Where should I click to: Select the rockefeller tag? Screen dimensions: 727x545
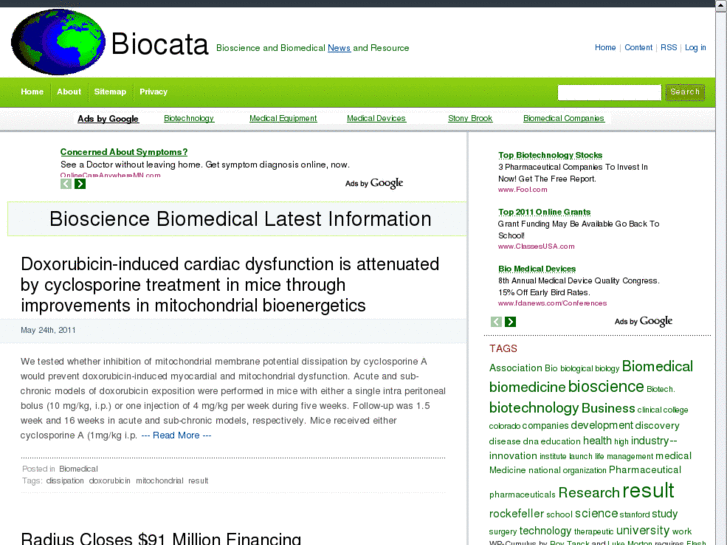click(517, 514)
